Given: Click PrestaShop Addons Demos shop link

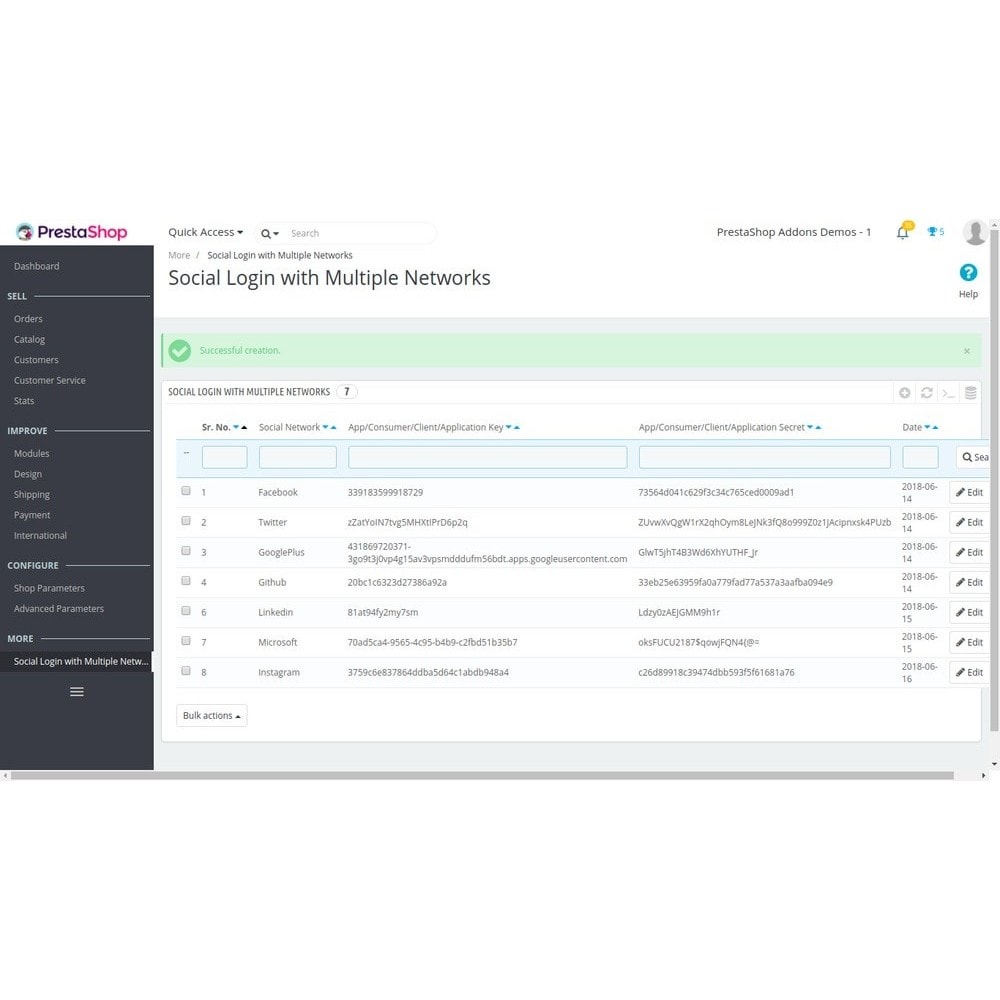Looking at the screenshot, I should 793,232.
